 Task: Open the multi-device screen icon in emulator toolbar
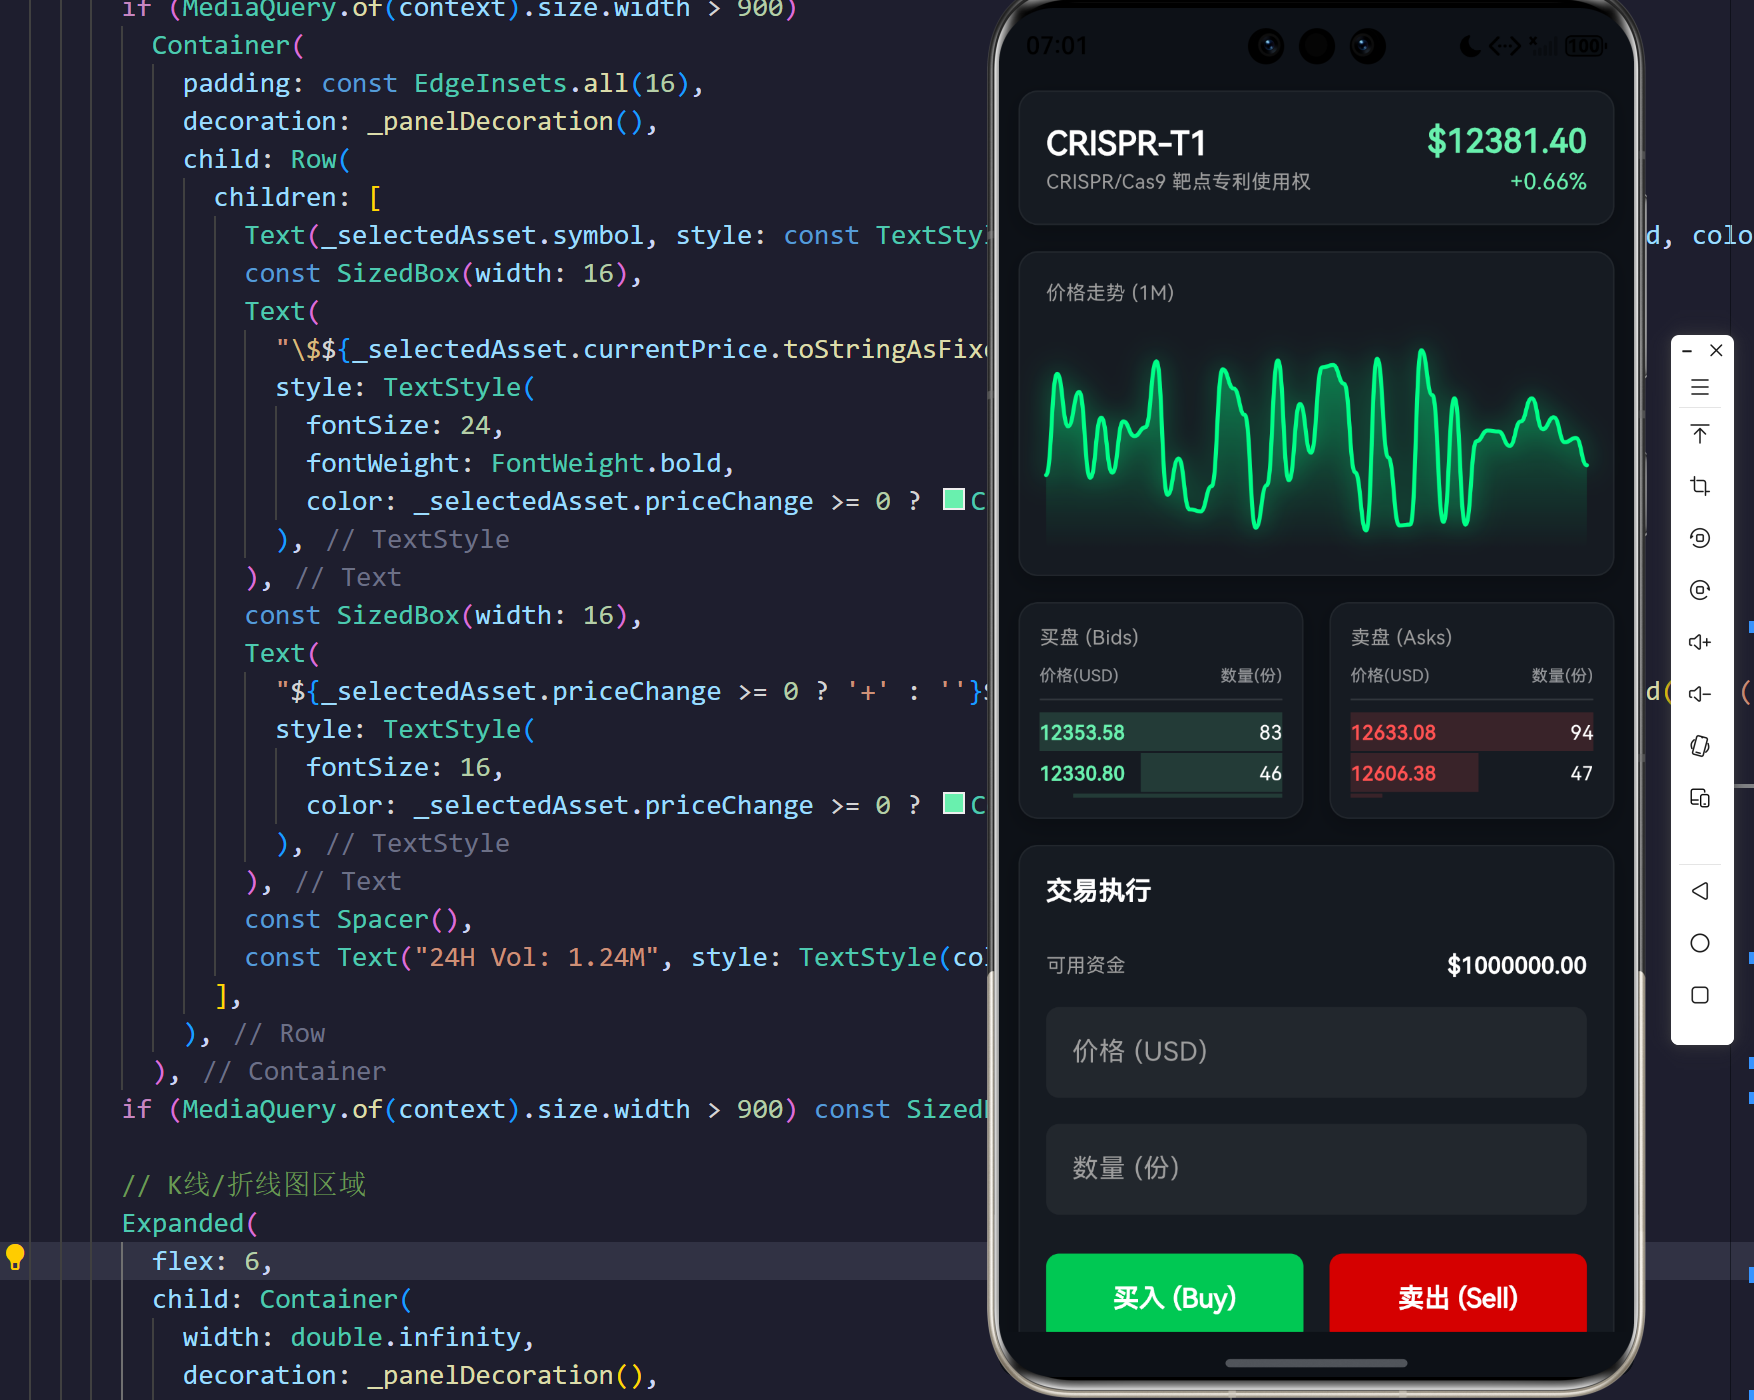(1700, 798)
